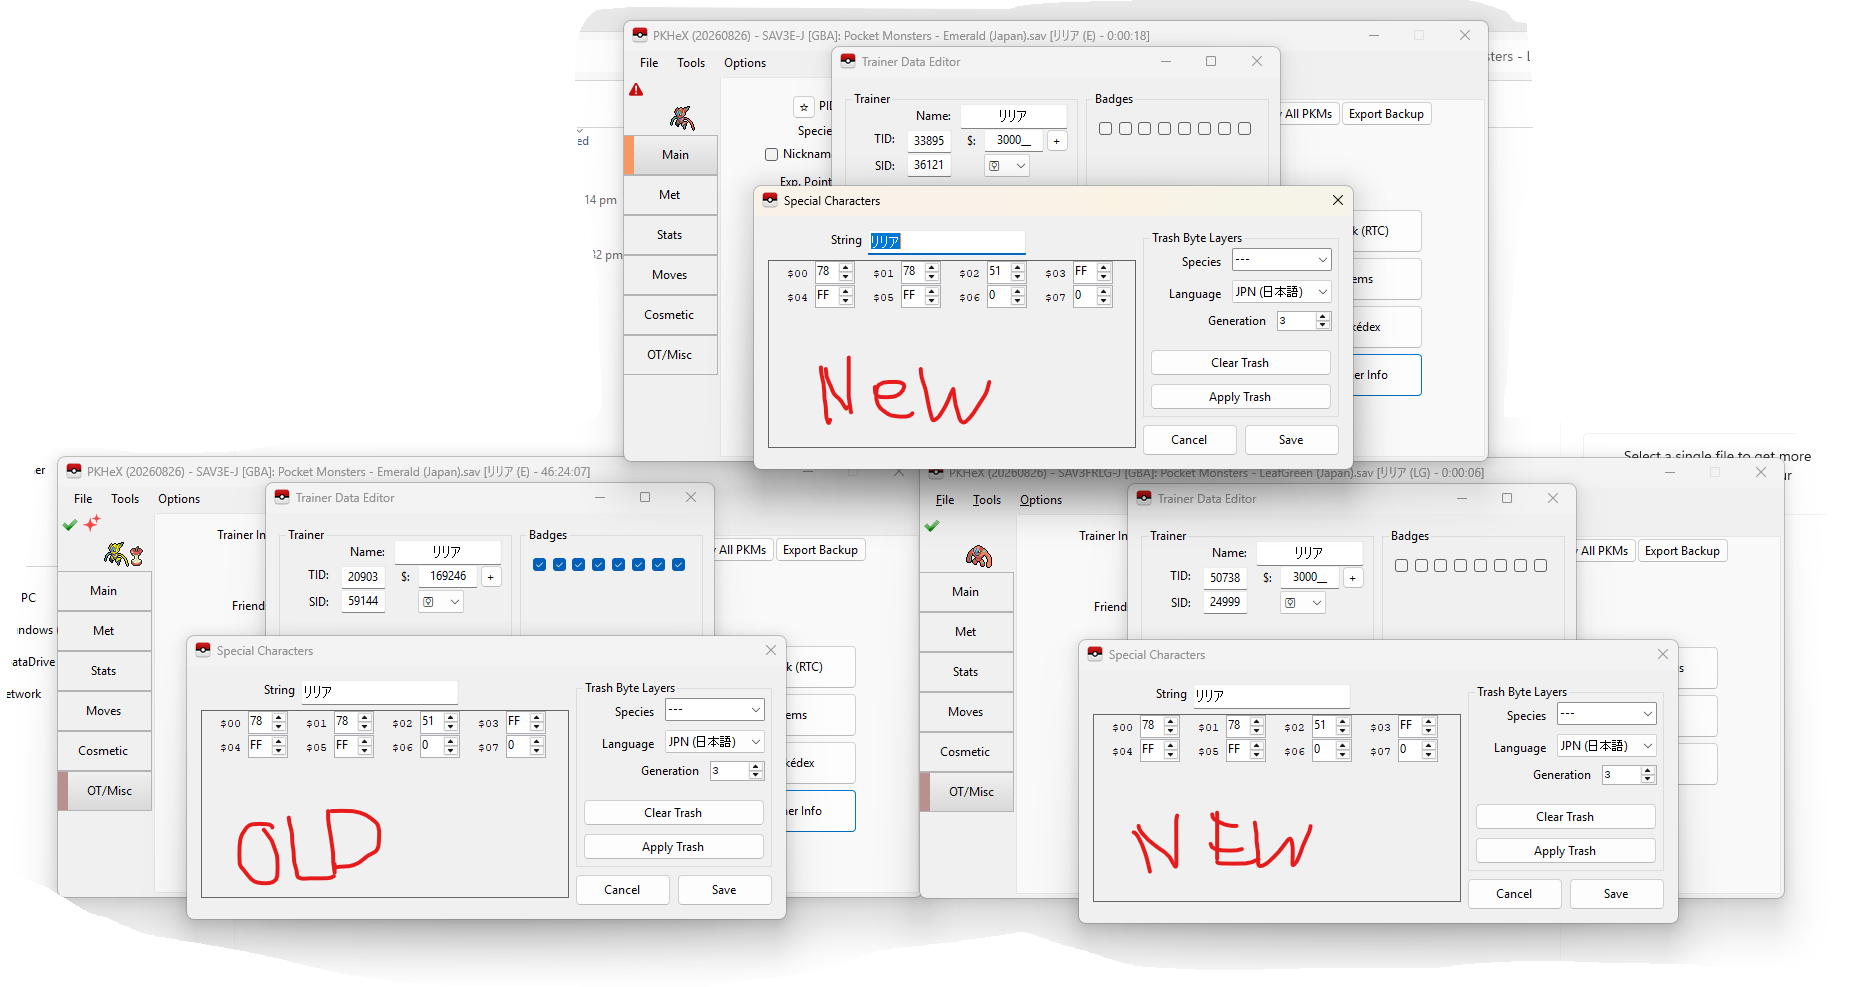The height and width of the screenshot is (987, 1860).
Task: Check the fifth badge in LeafGreen Trainer Data Editor
Action: [1480, 566]
